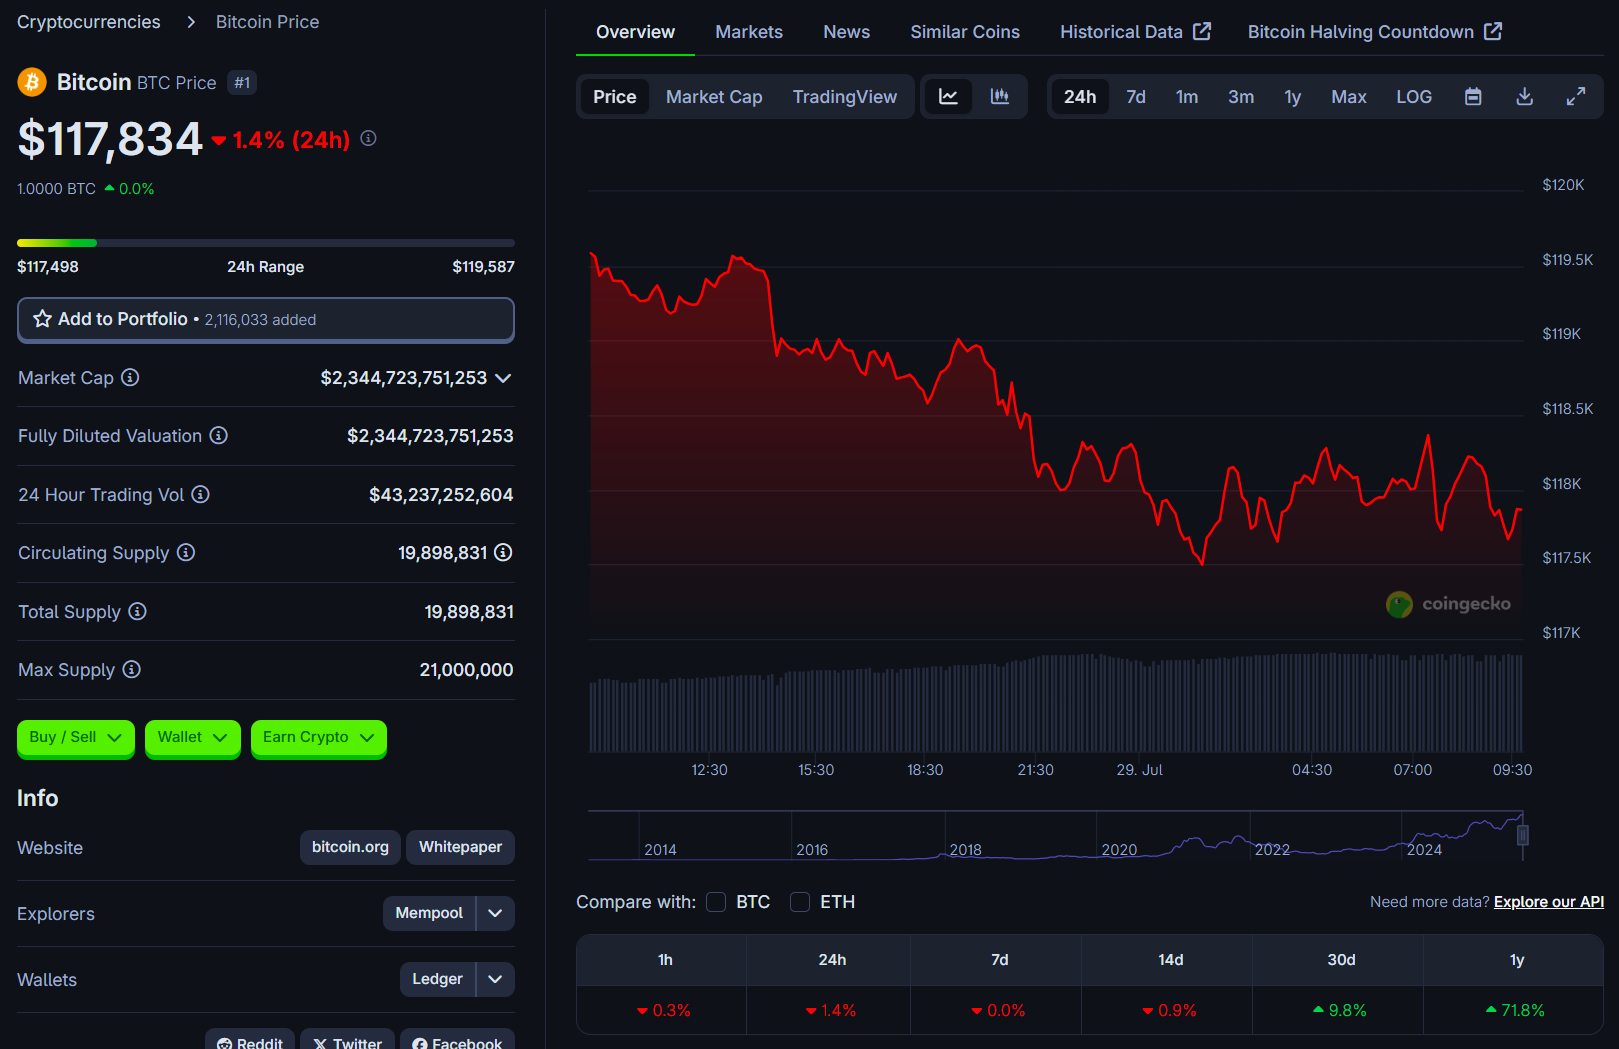Click the Mempool explorer button
Screen dimensions: 1619x1049
click(429, 913)
